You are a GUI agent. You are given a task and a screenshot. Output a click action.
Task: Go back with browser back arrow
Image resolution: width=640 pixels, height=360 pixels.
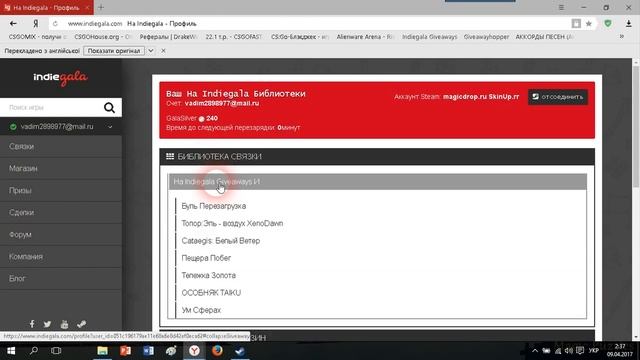point(13,24)
